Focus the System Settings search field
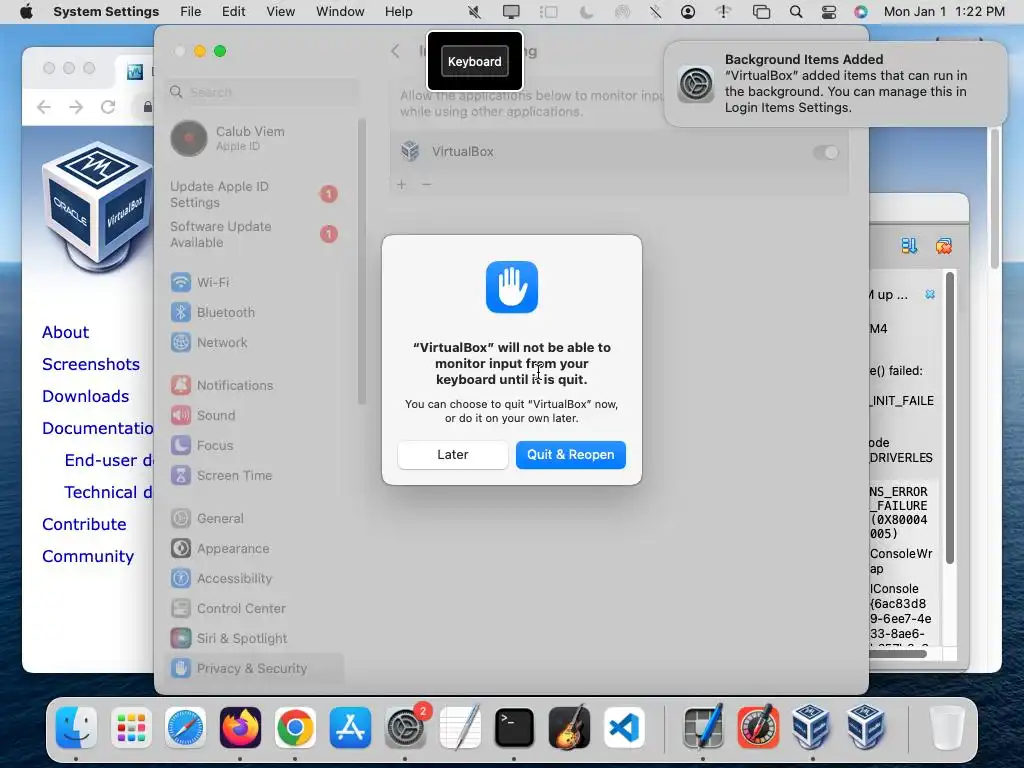The height and width of the screenshot is (768, 1024). coord(263,92)
